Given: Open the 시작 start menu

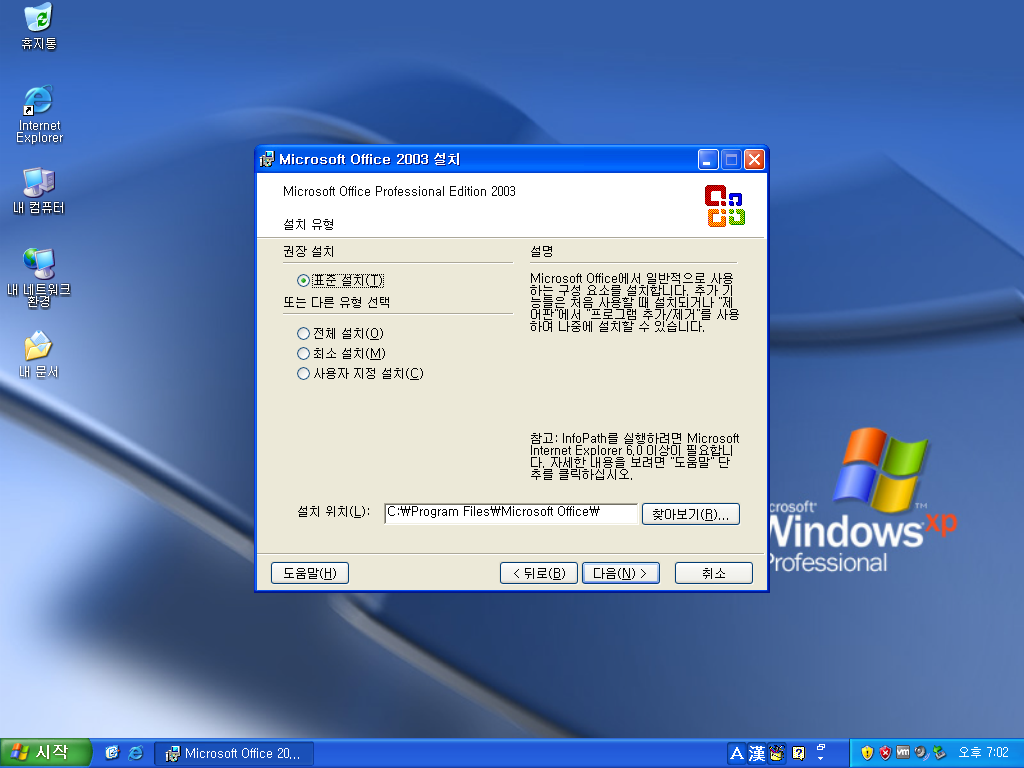Looking at the screenshot, I should 45,753.
